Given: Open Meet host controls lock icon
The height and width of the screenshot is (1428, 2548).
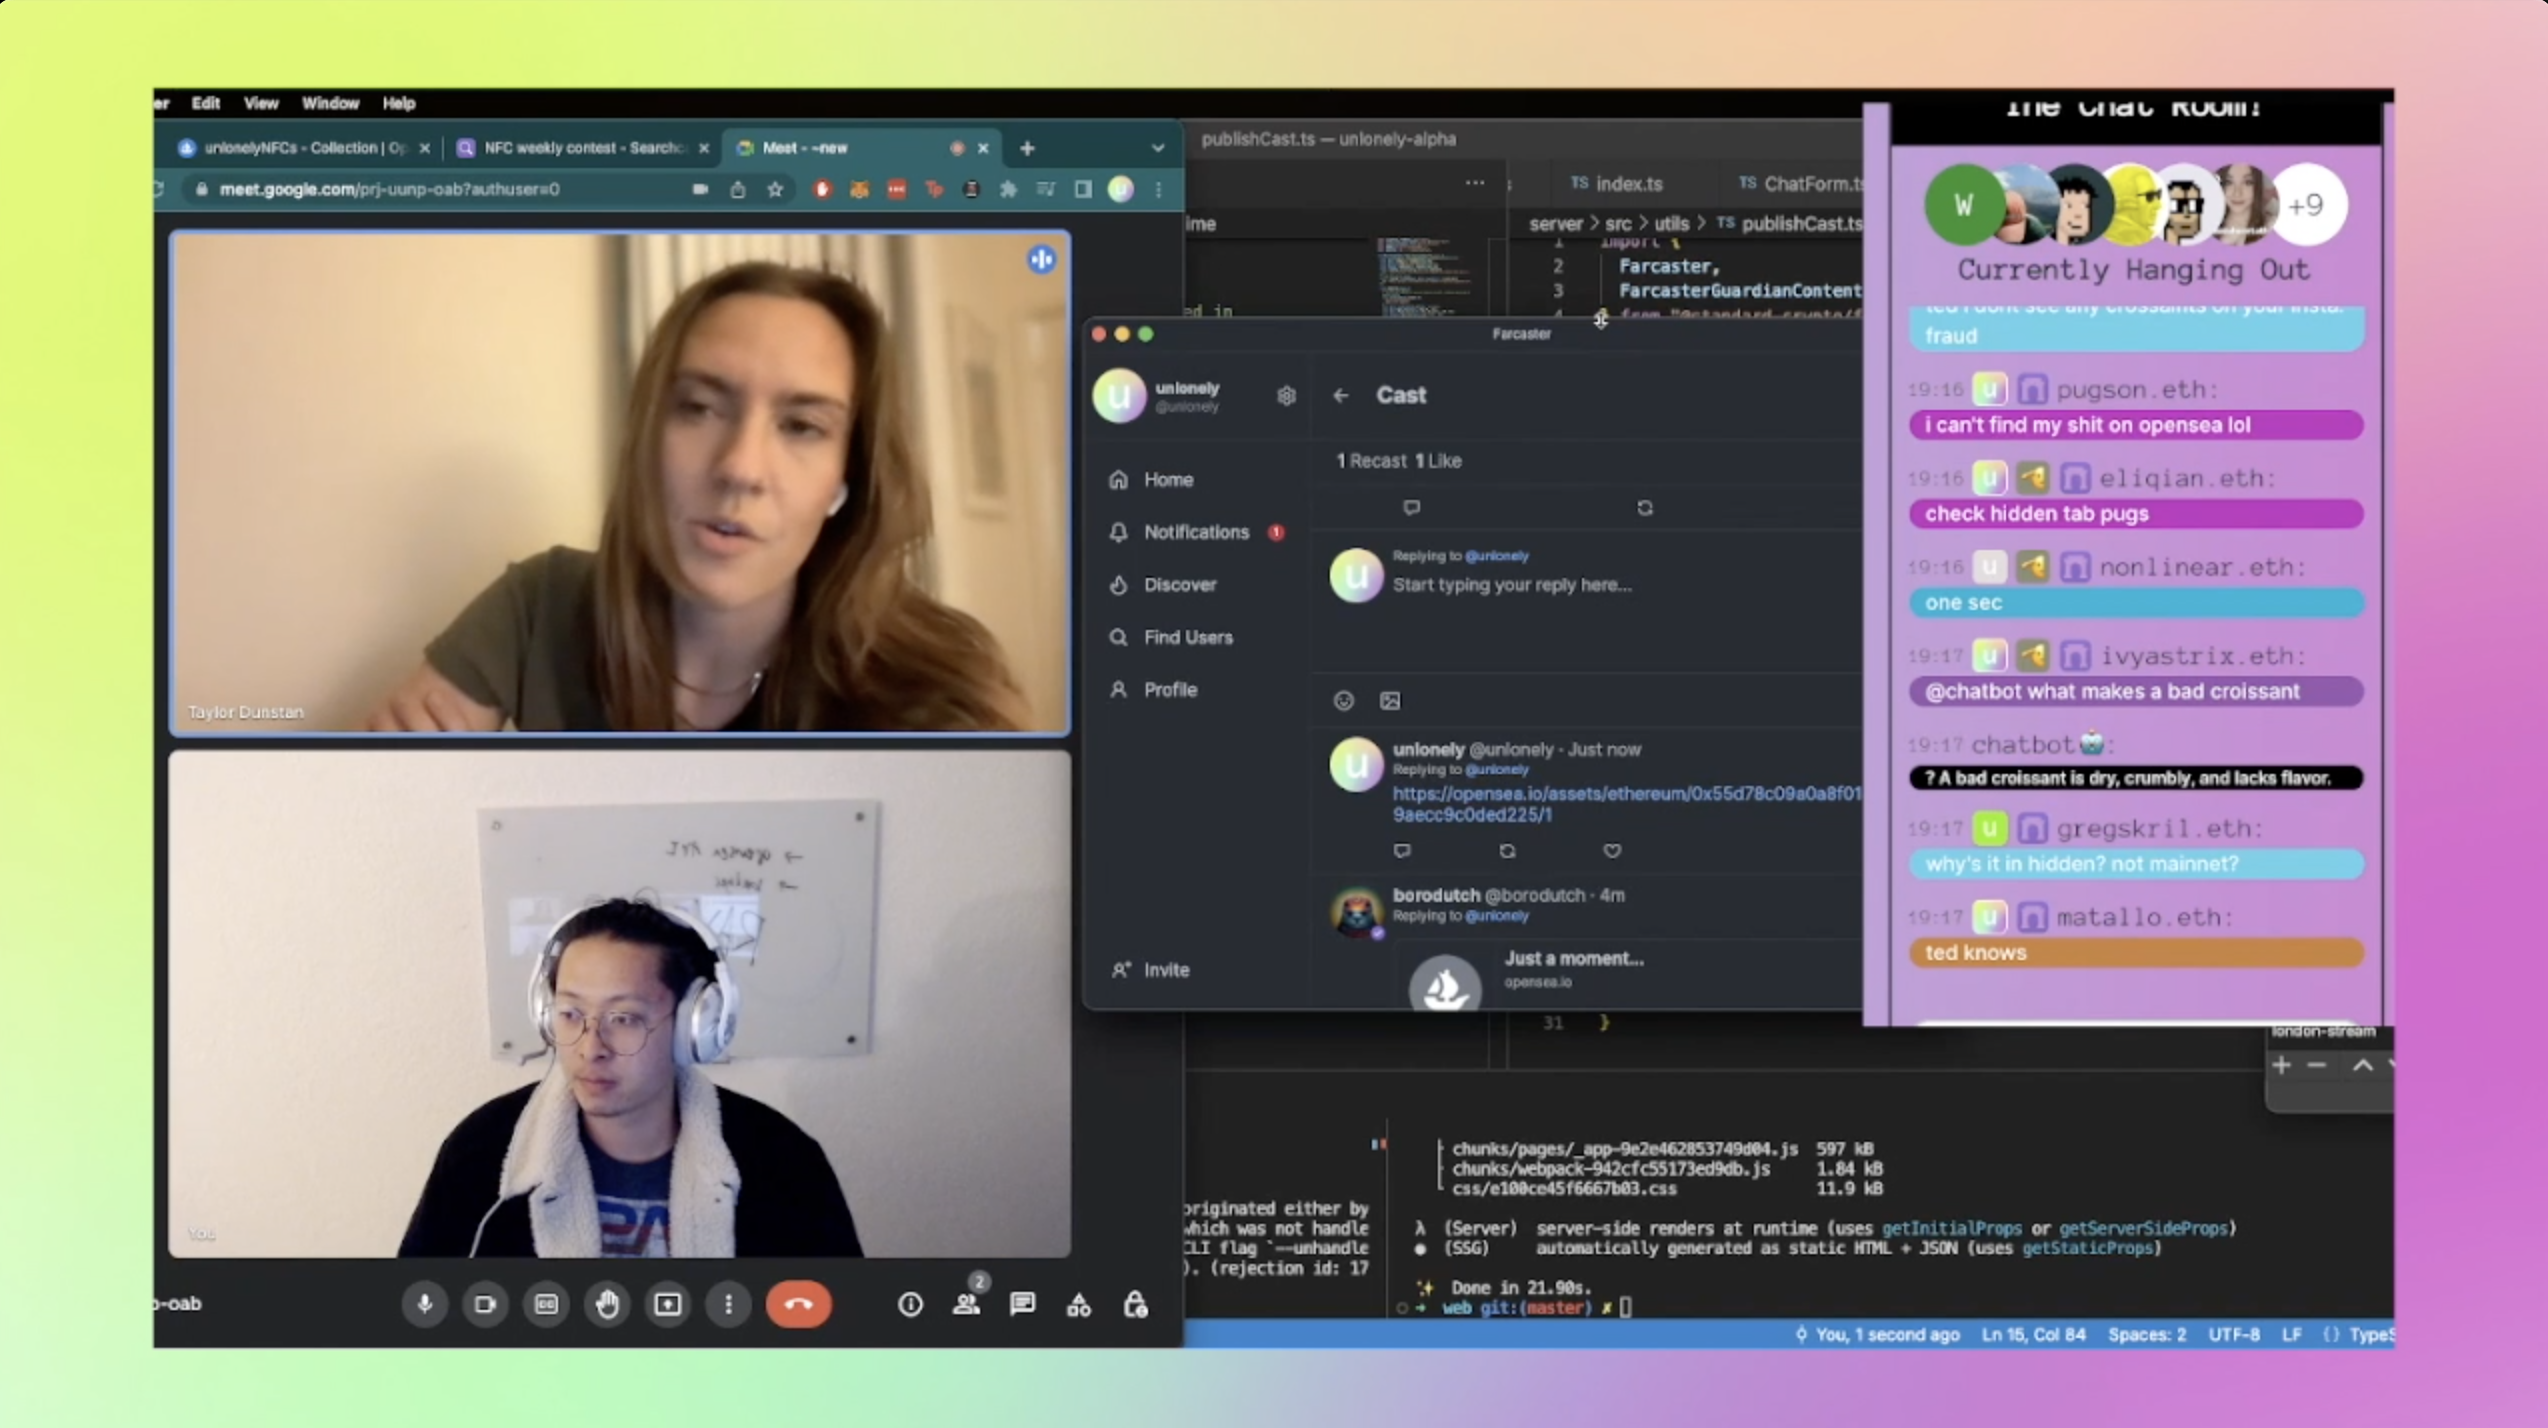Looking at the screenshot, I should click(1135, 1304).
